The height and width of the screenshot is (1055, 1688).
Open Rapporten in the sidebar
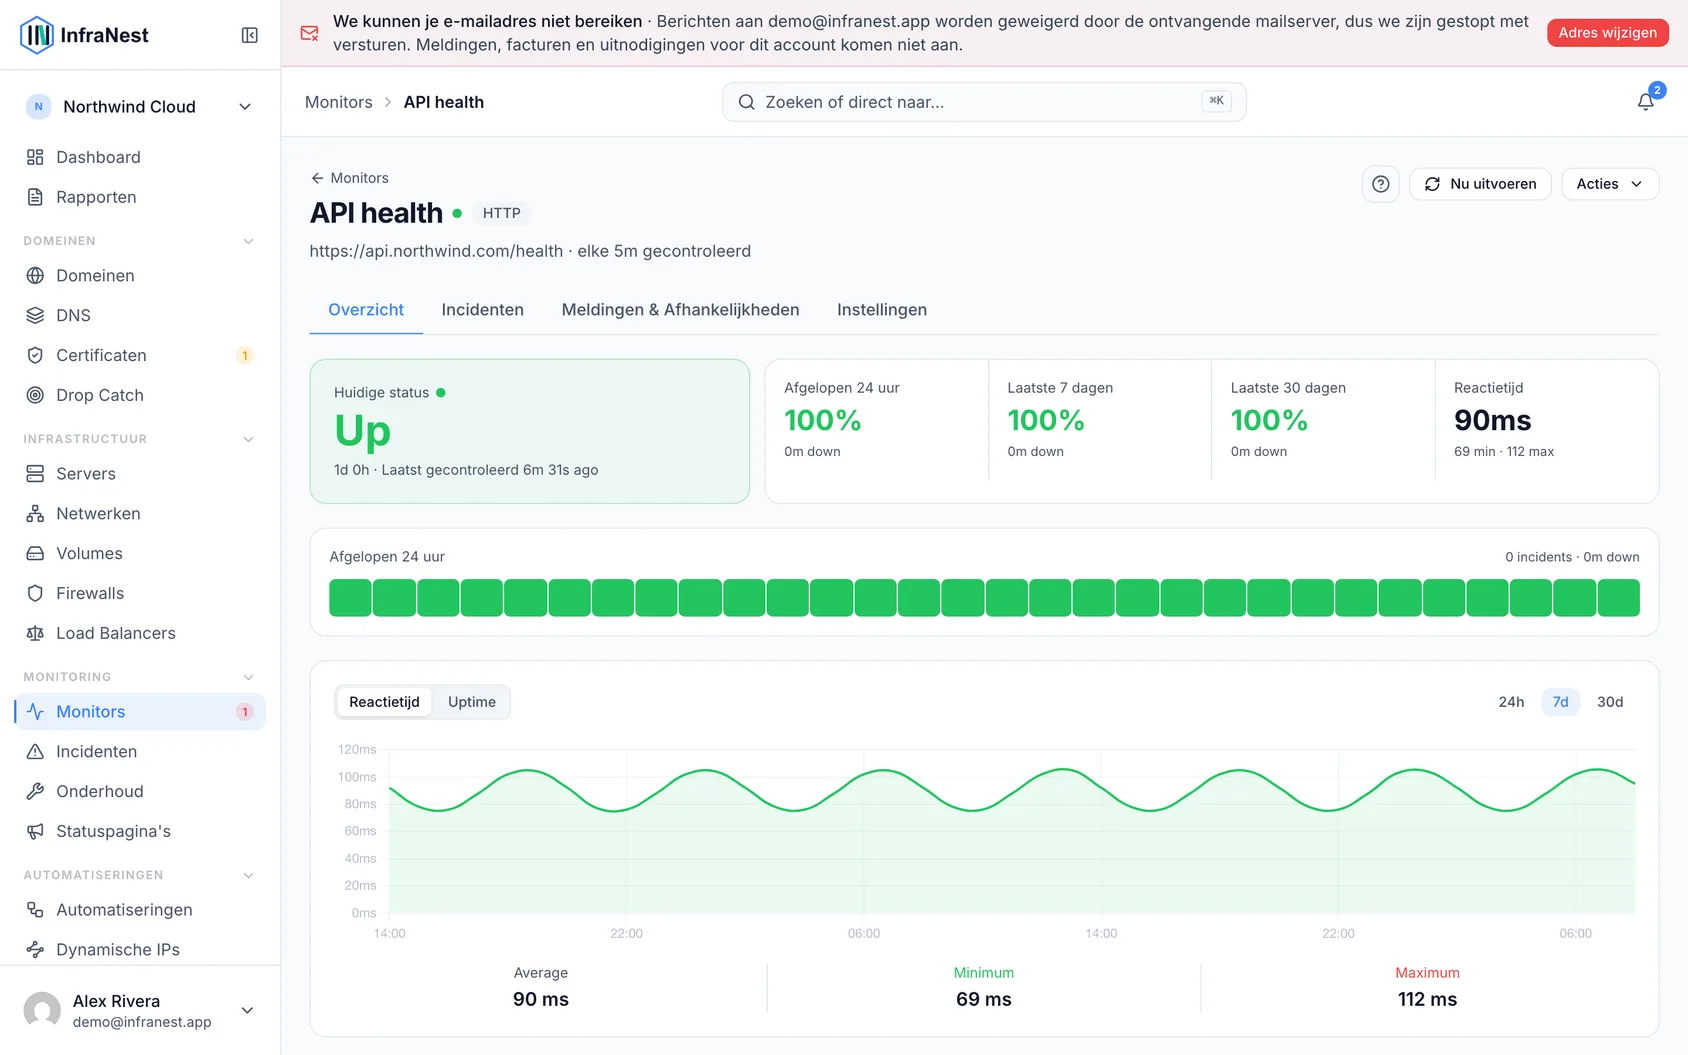coord(140,197)
